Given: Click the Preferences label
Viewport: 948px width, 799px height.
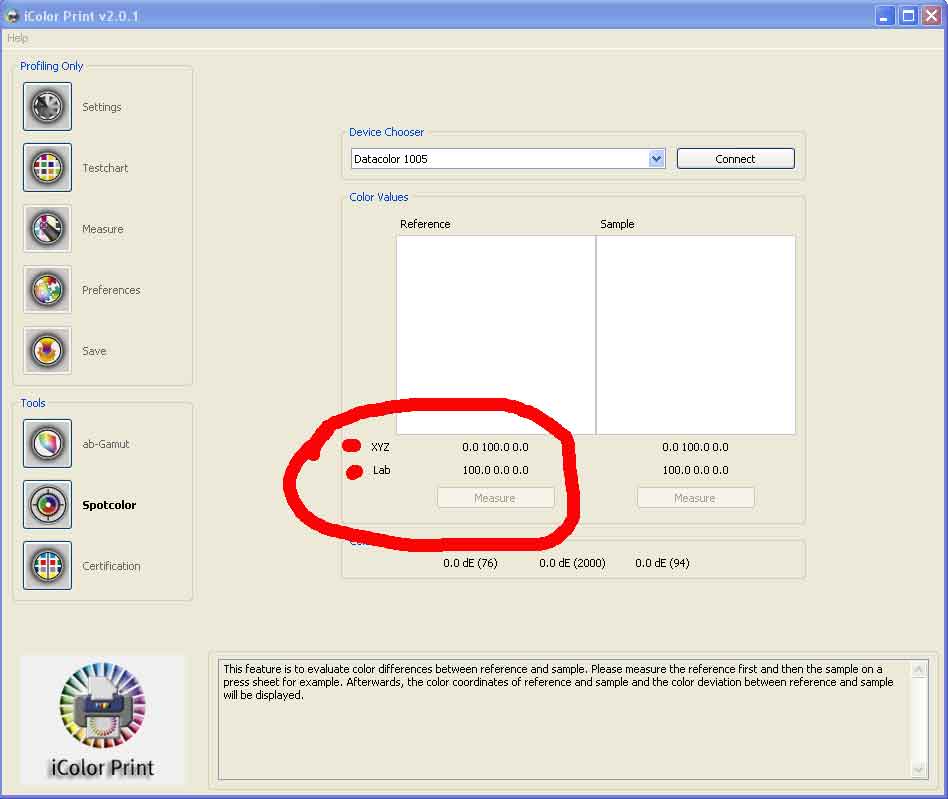Looking at the screenshot, I should (x=111, y=290).
